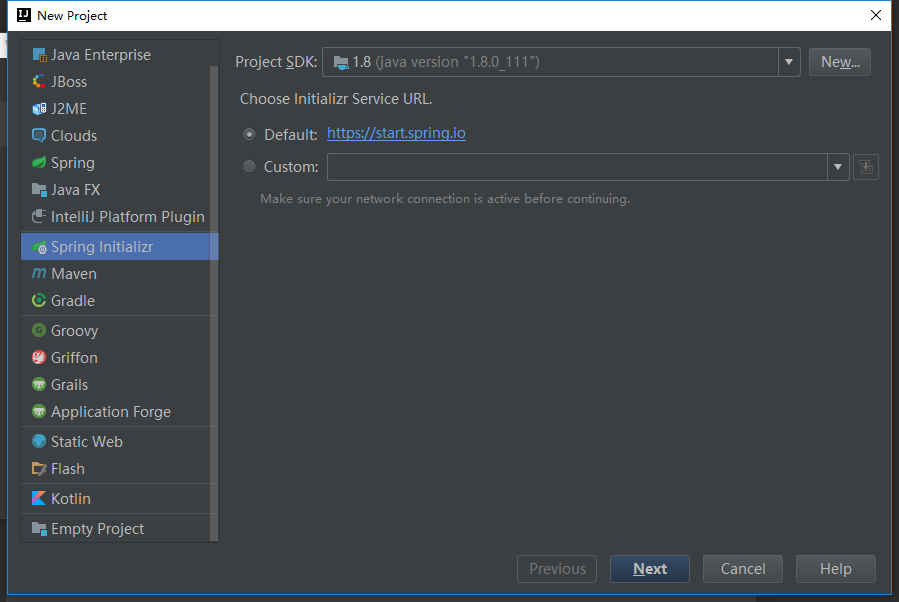Close the New Project dialog
Screen dimensions: 899x602
click(875, 15)
